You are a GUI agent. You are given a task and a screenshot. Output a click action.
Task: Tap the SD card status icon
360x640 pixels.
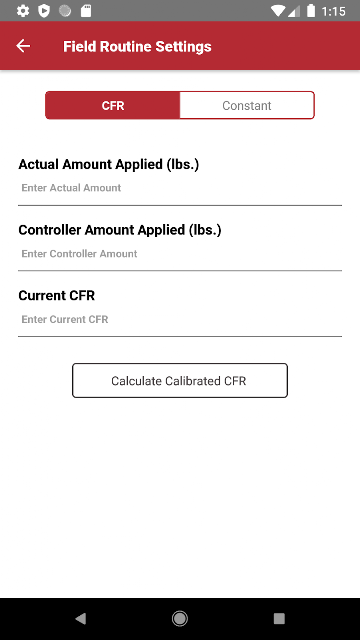click(x=86, y=11)
